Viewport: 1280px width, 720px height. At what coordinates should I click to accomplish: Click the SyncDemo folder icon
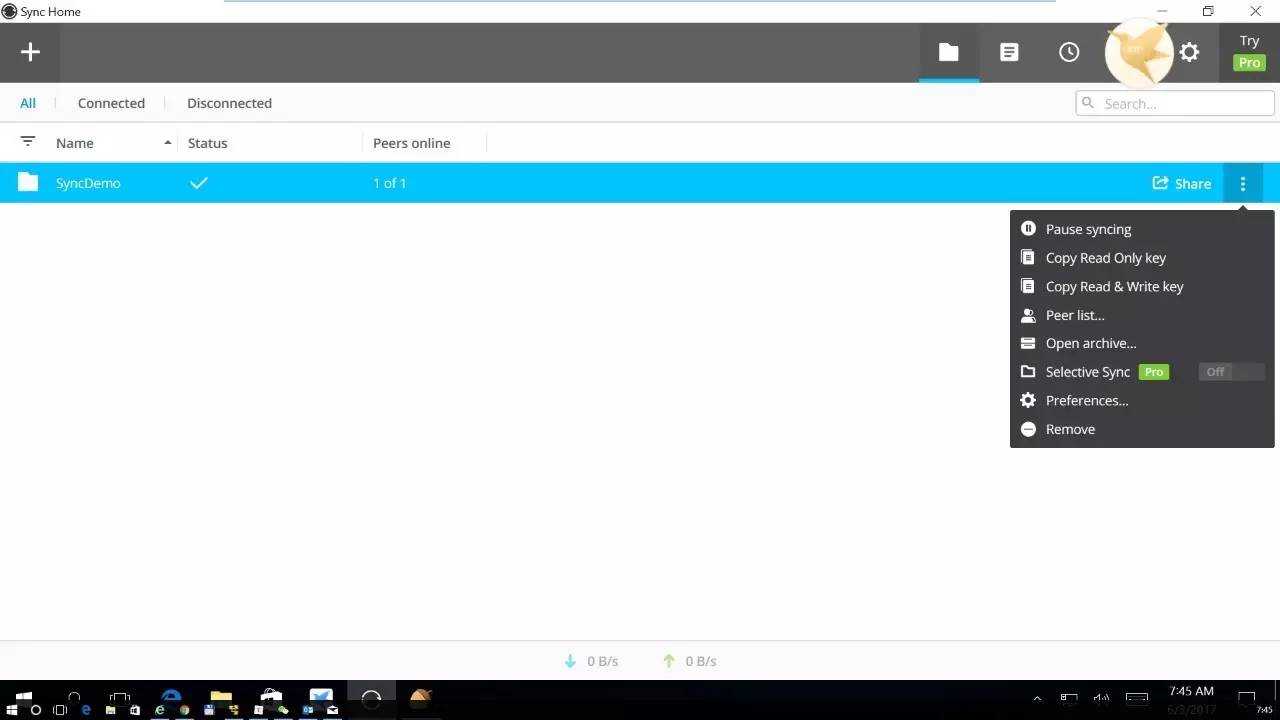[28, 182]
